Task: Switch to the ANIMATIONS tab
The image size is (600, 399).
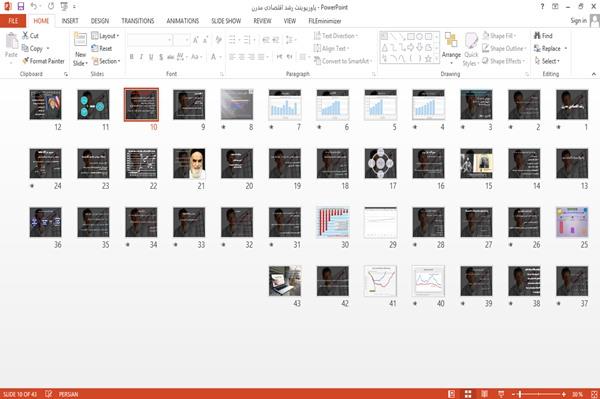Action: (x=183, y=21)
